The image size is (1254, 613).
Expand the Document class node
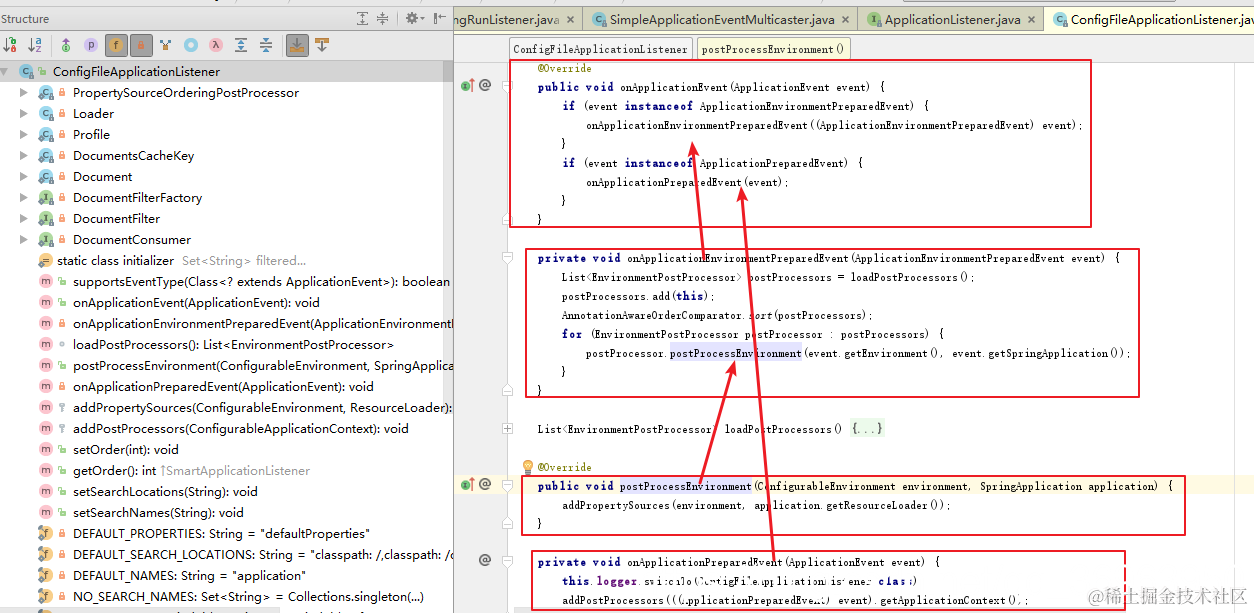tap(24, 177)
